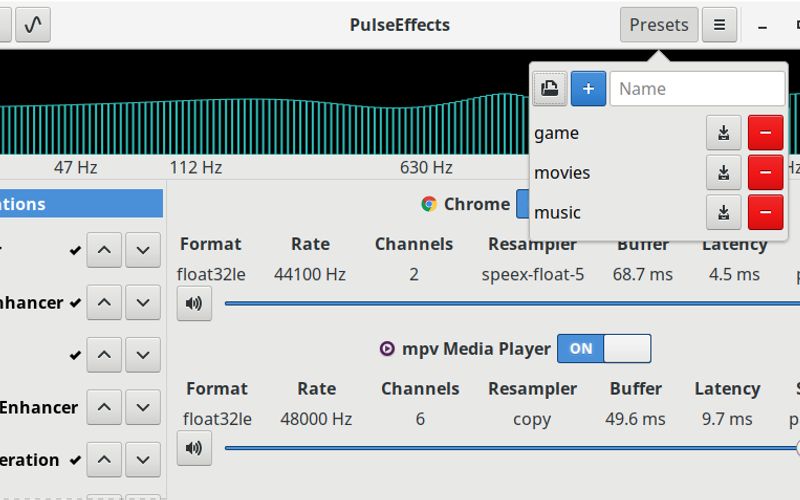Move third plugin row up
The width and height of the screenshot is (800, 500).
tap(104, 355)
